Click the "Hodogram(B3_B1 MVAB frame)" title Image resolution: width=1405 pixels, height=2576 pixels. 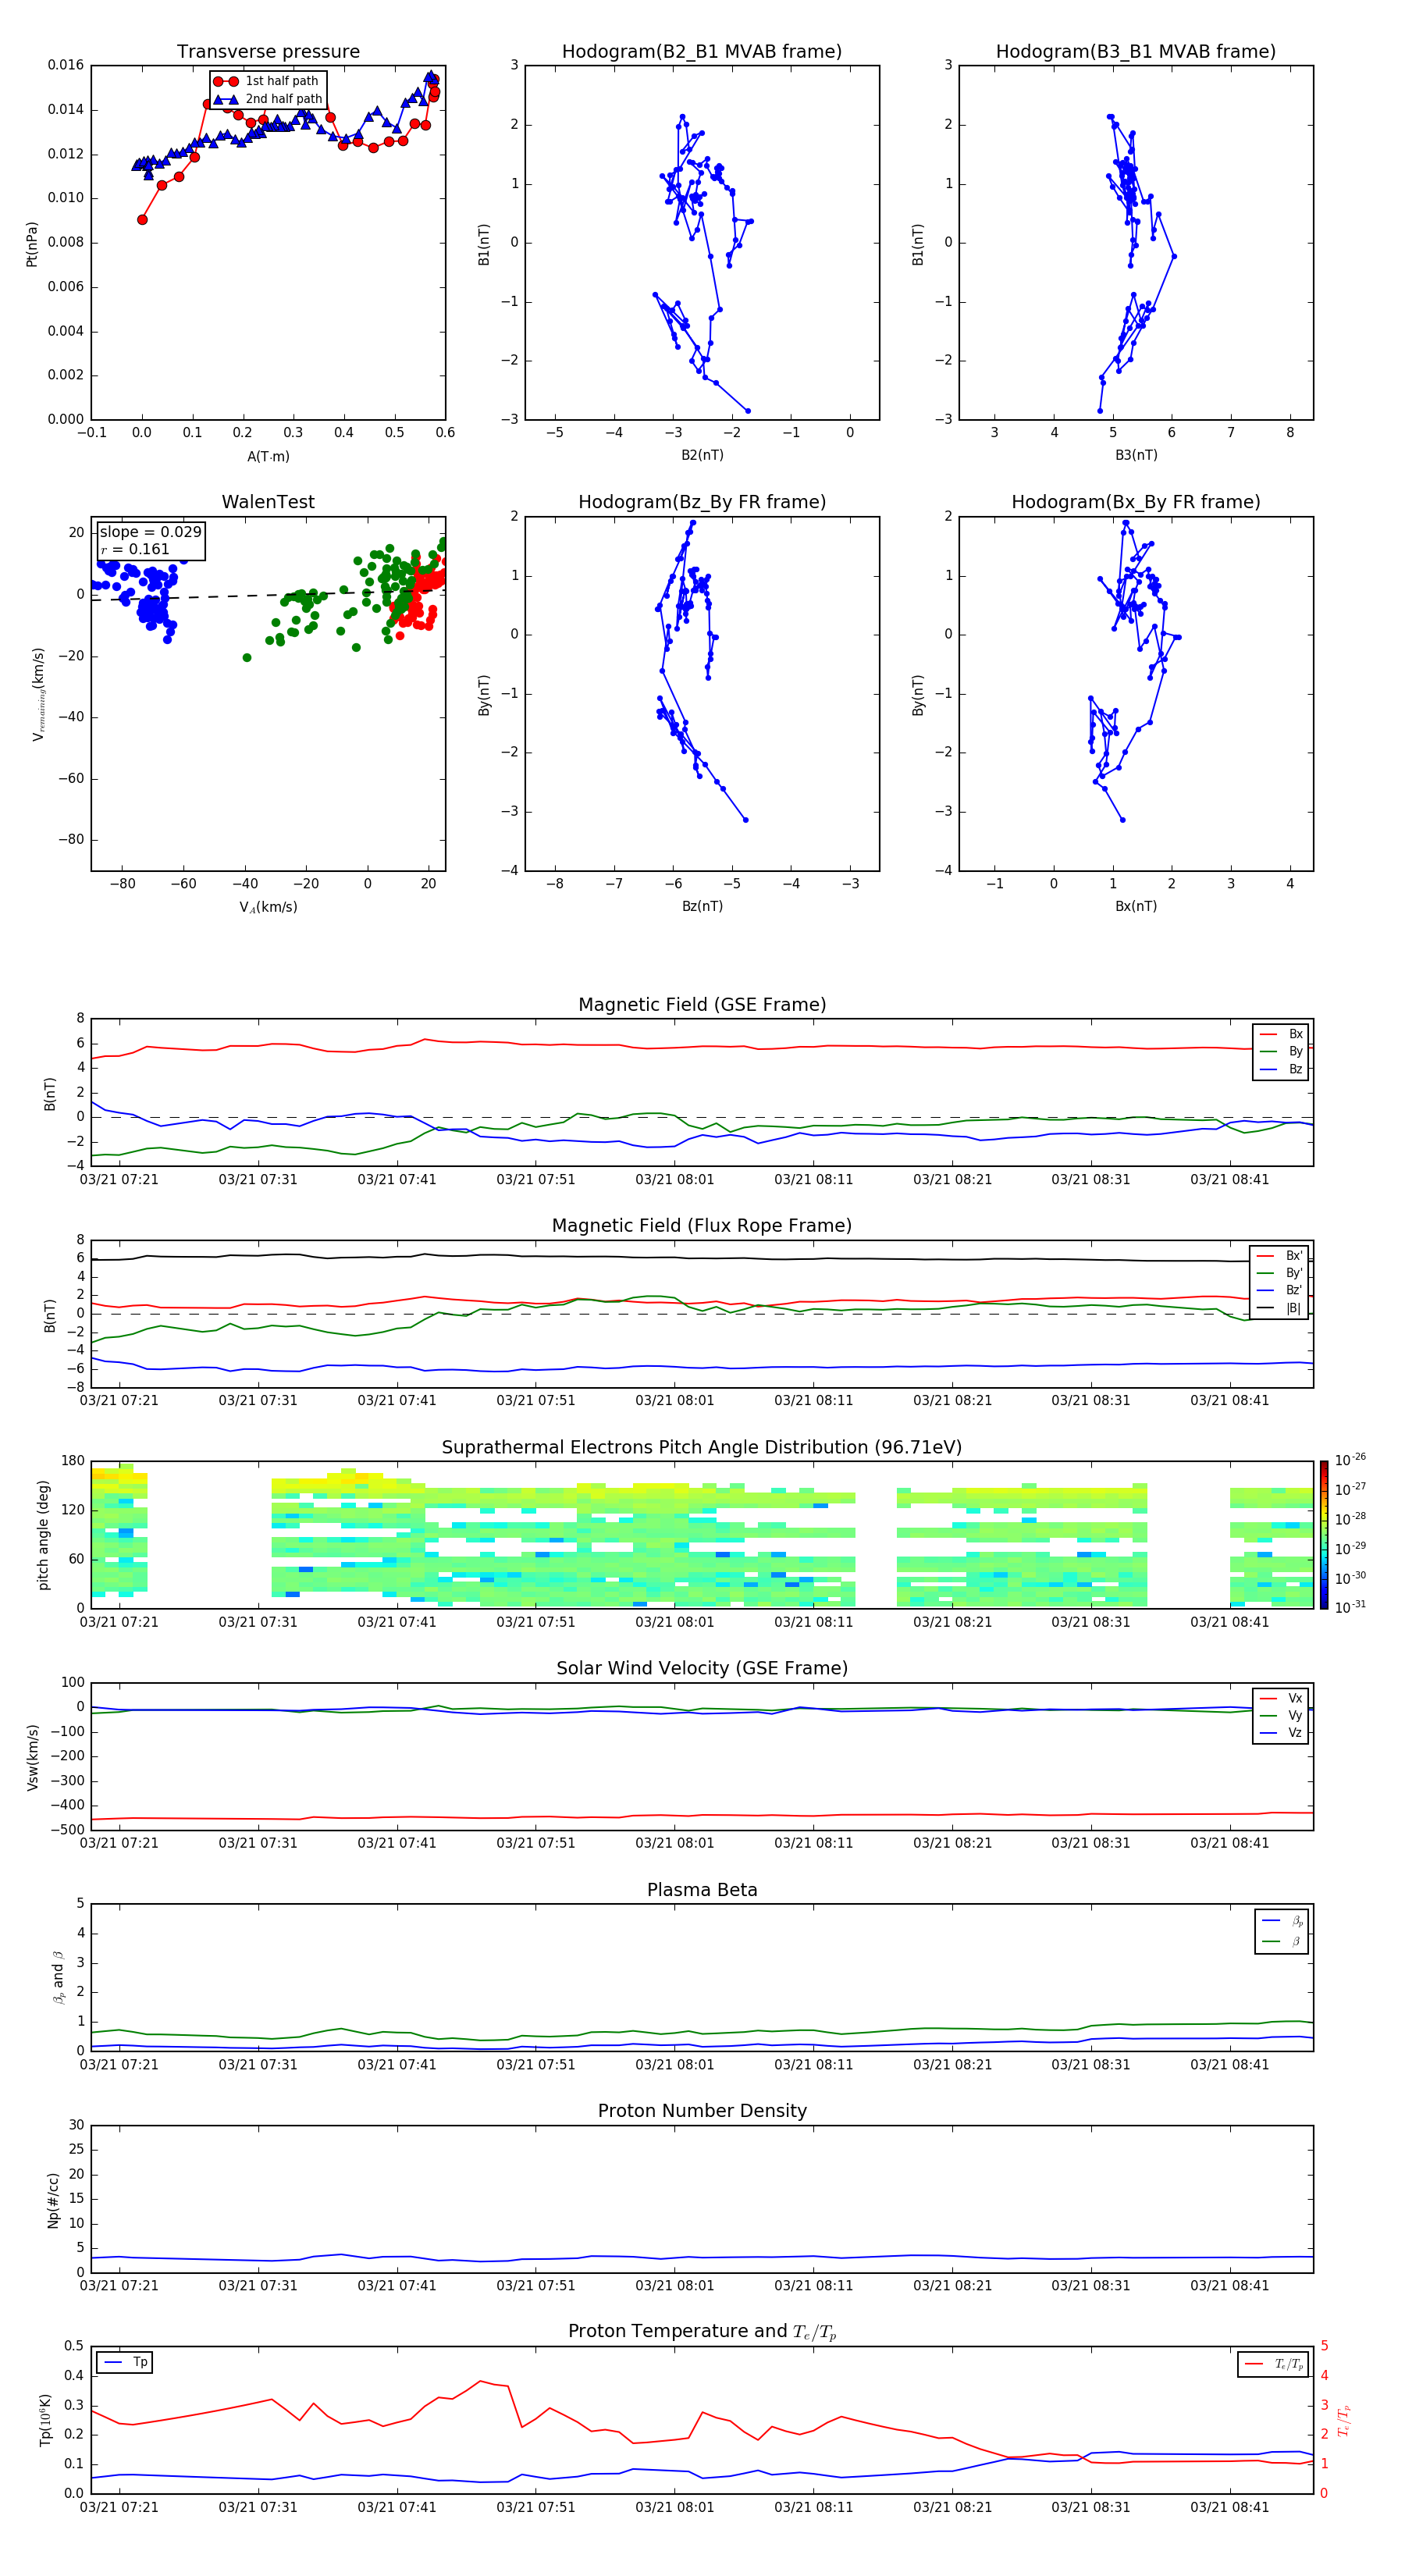coord(1136,52)
